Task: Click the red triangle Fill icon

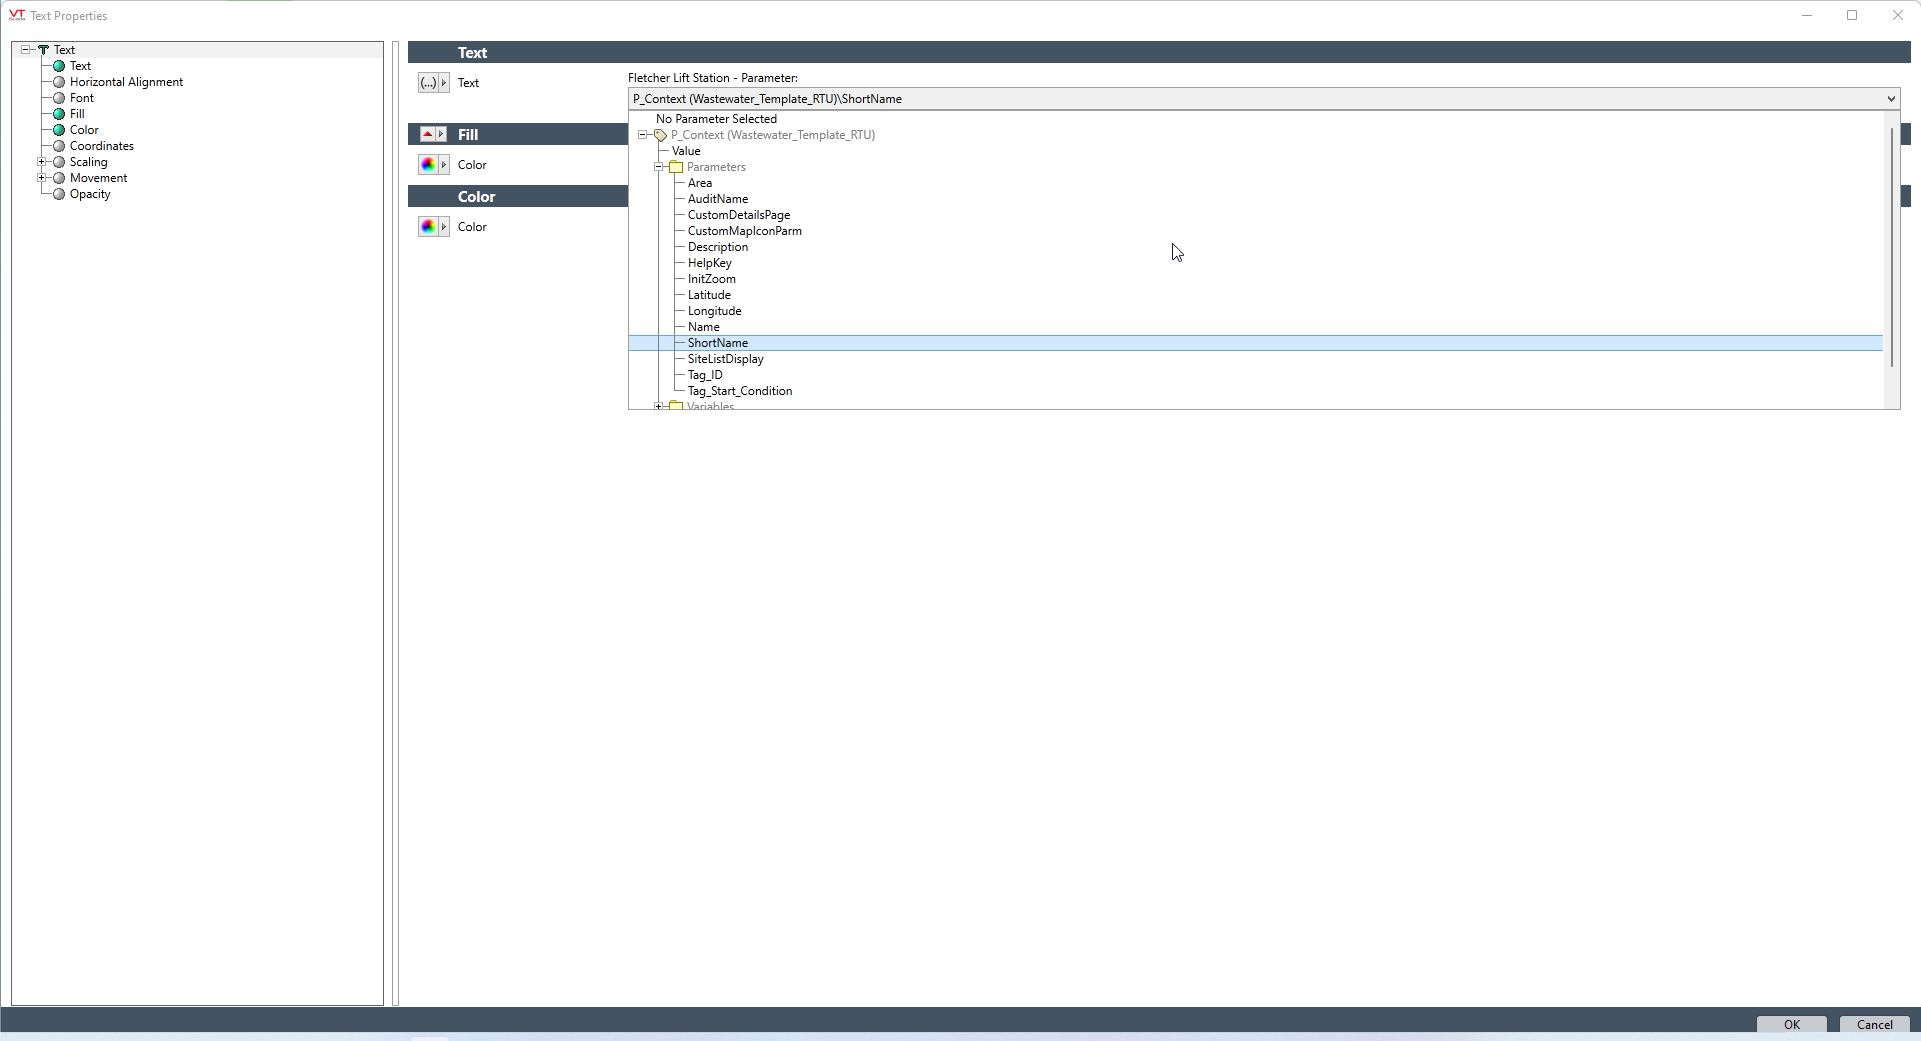Action: click(428, 134)
